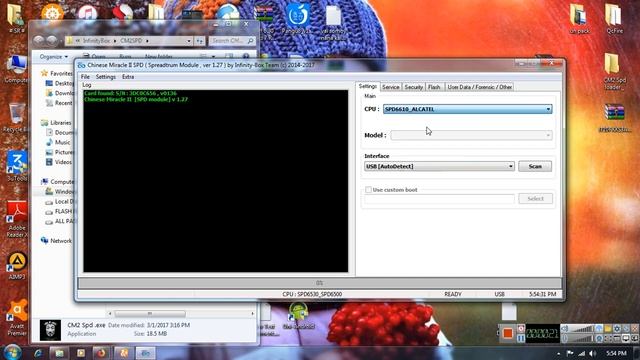
Task: Click the Explorer refresh button
Action: [x=200, y=41]
